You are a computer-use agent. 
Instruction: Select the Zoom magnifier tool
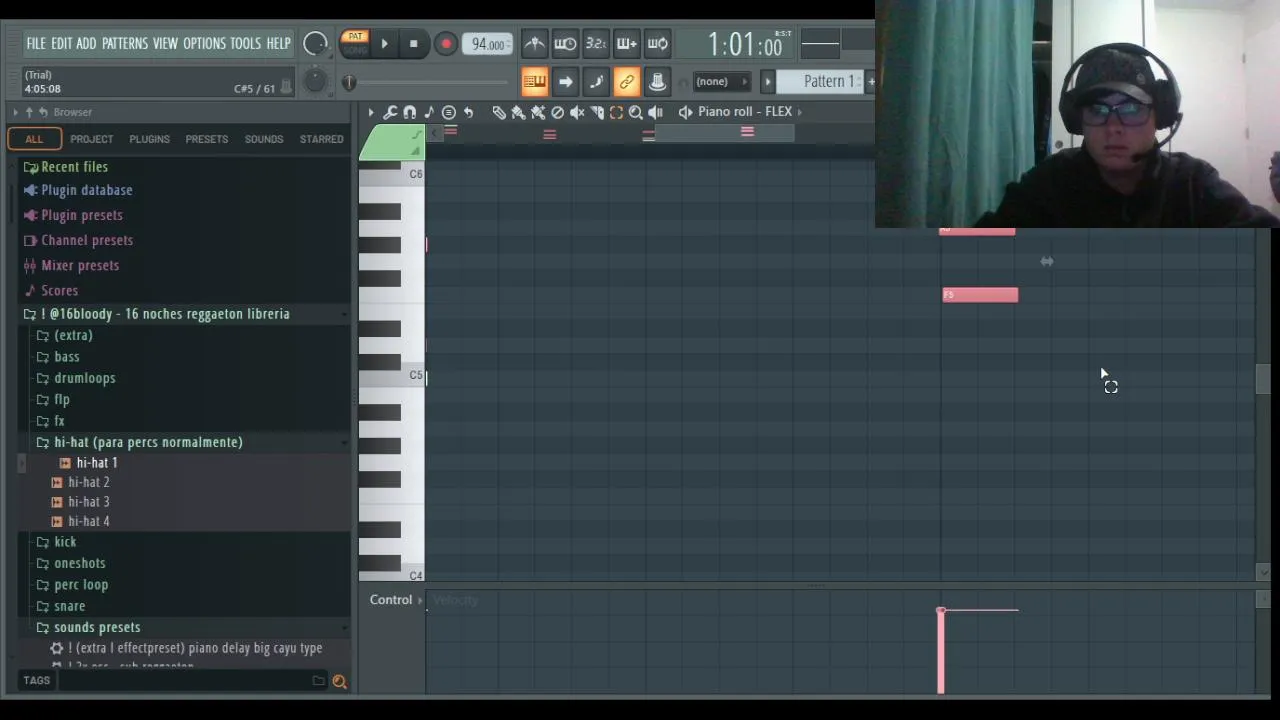pyautogui.click(x=636, y=112)
